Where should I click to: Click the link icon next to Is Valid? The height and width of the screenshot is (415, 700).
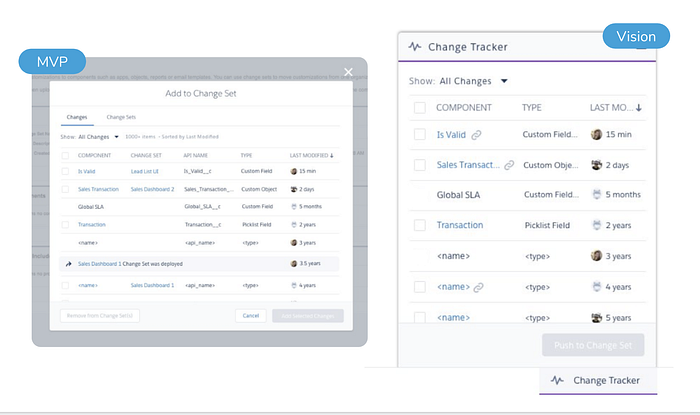pyautogui.click(x=477, y=135)
